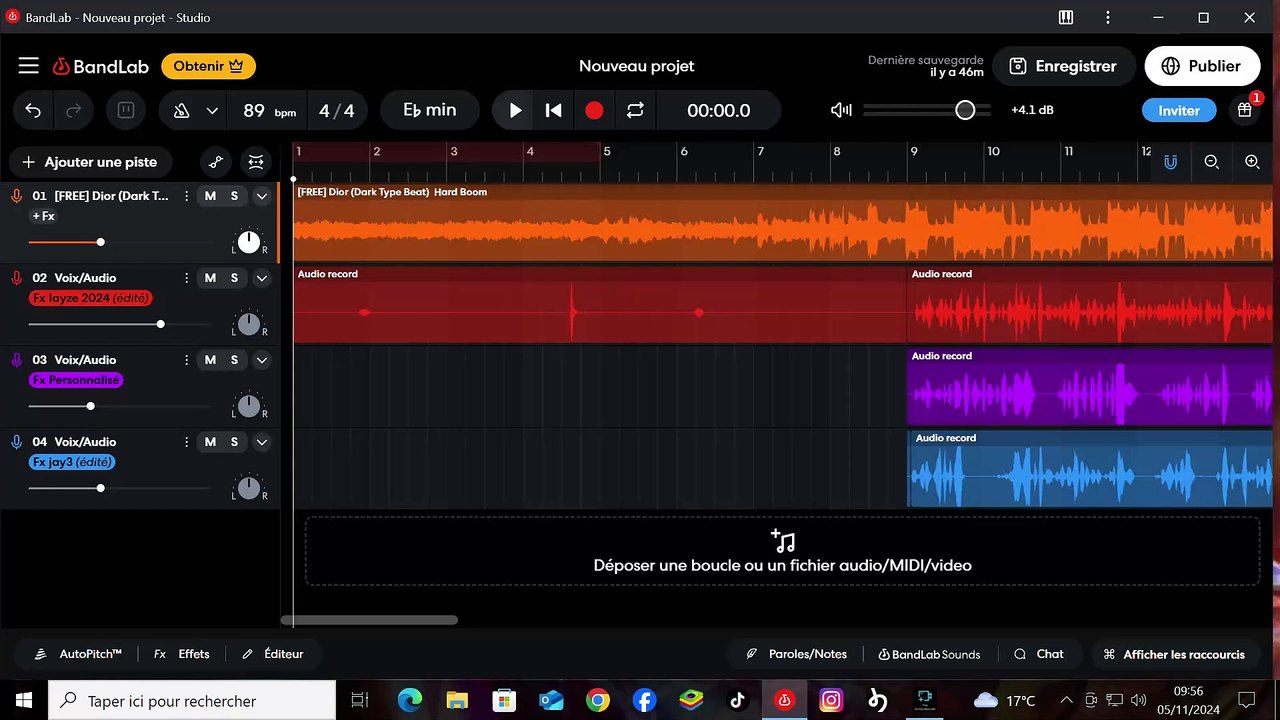Expand options for track 01 Dior
The width and height of the screenshot is (1280, 720).
pos(262,196)
